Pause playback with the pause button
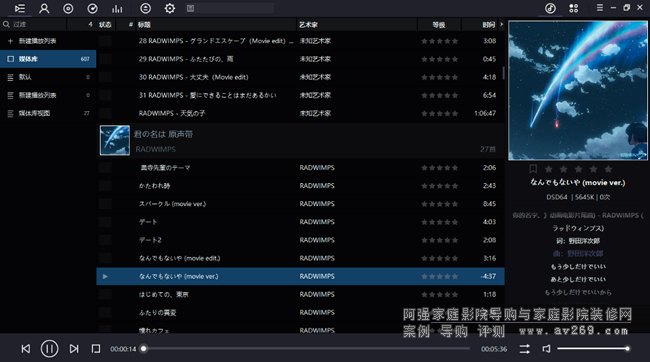This screenshot has width=650, height=362. click(x=49, y=349)
